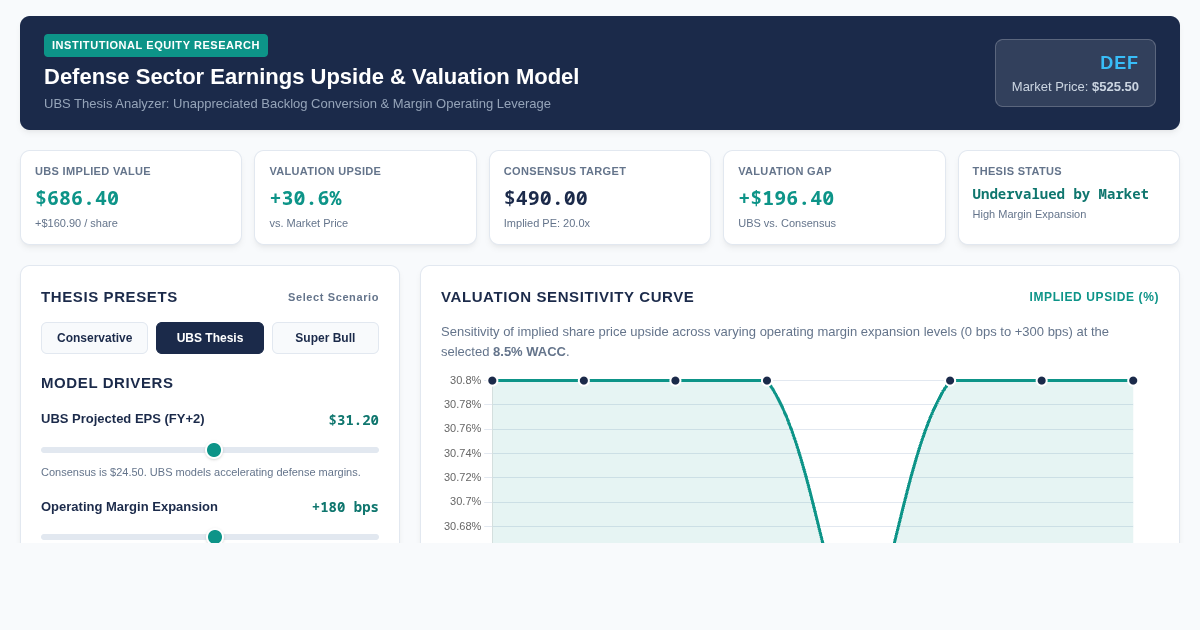
Task: Click the High Margin Expansion text
Action: coord(1029,214)
